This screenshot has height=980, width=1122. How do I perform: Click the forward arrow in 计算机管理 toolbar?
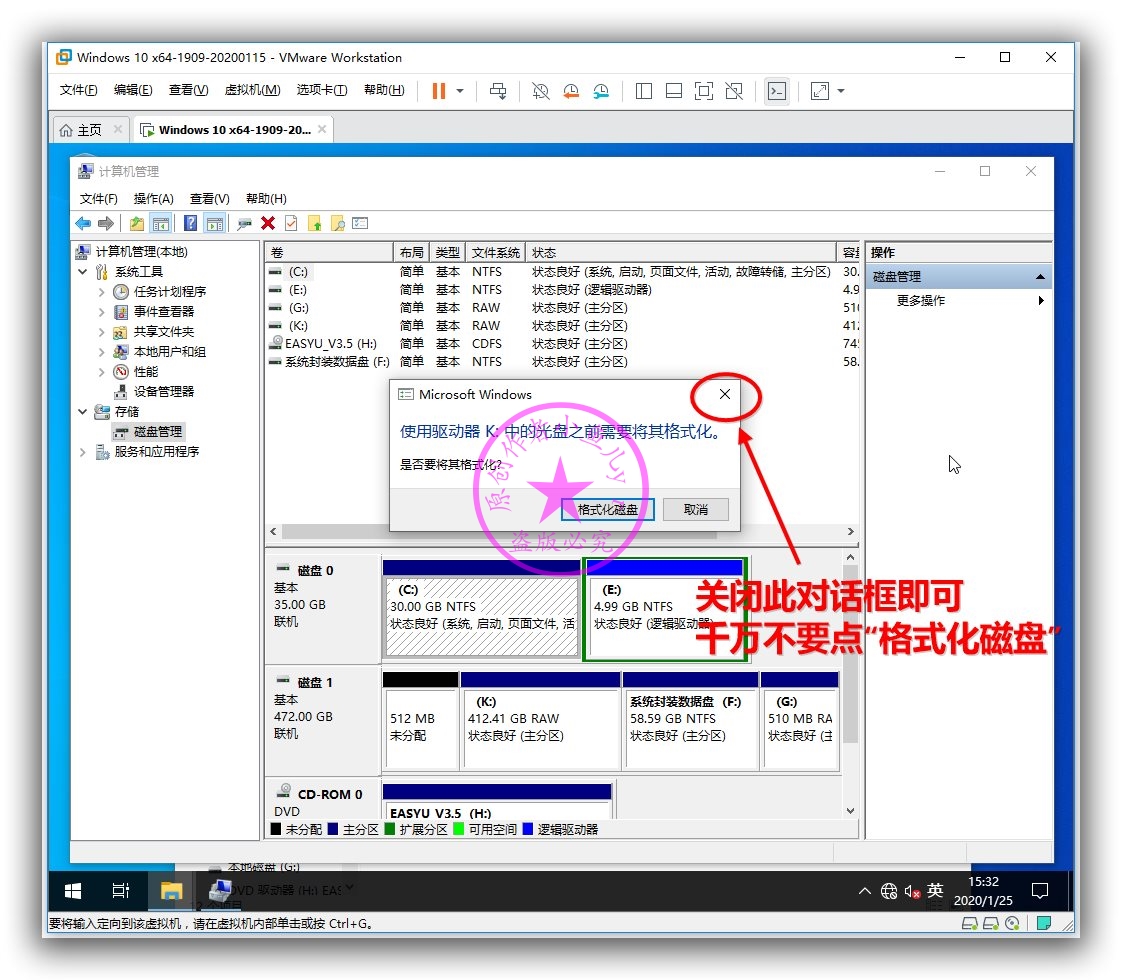click(106, 224)
